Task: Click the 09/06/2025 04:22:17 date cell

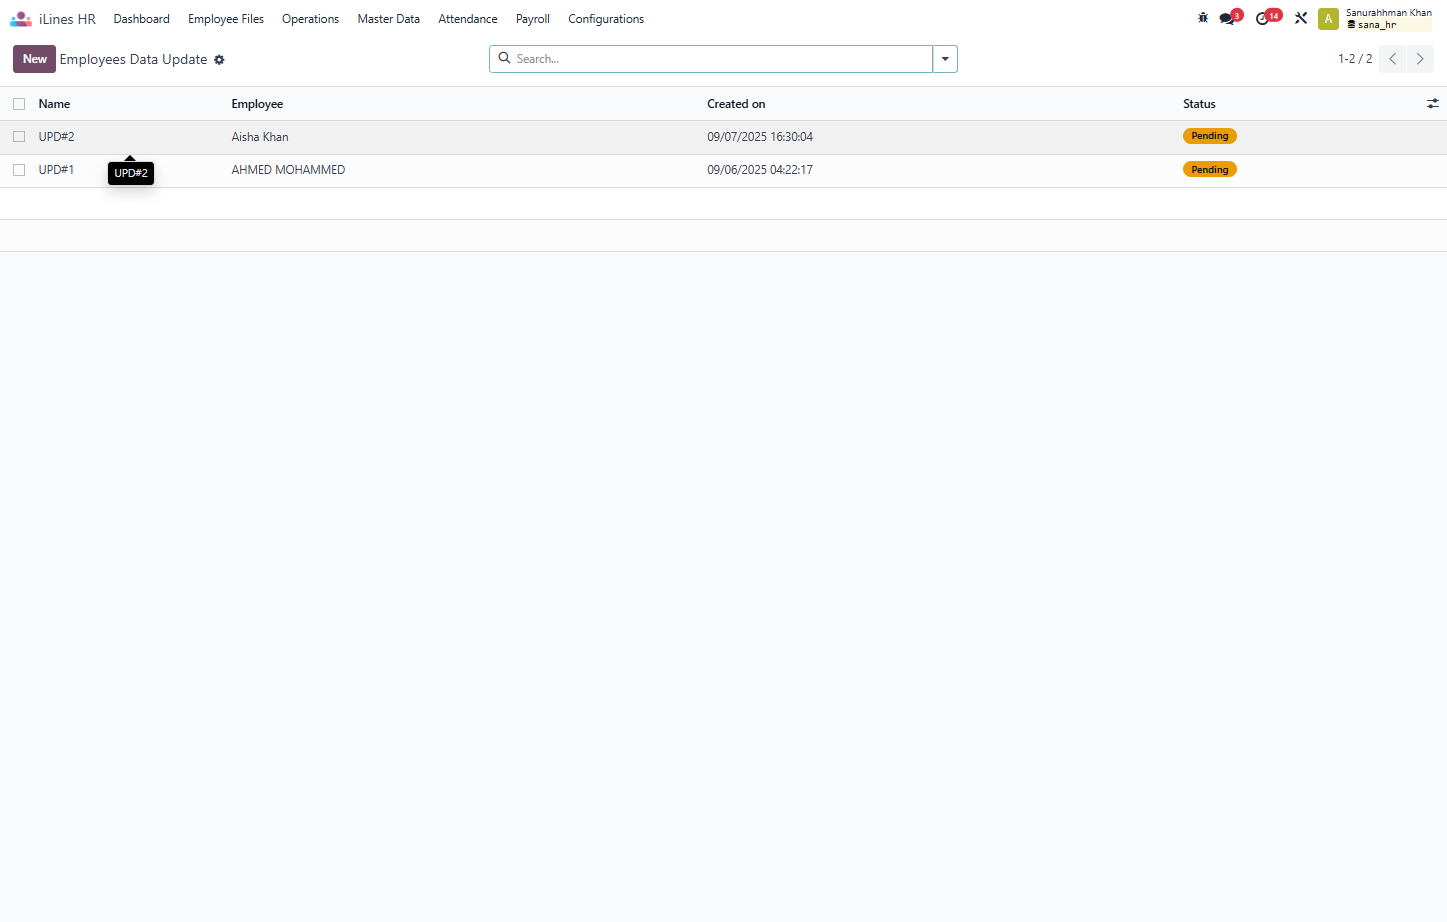Action: pos(760,170)
